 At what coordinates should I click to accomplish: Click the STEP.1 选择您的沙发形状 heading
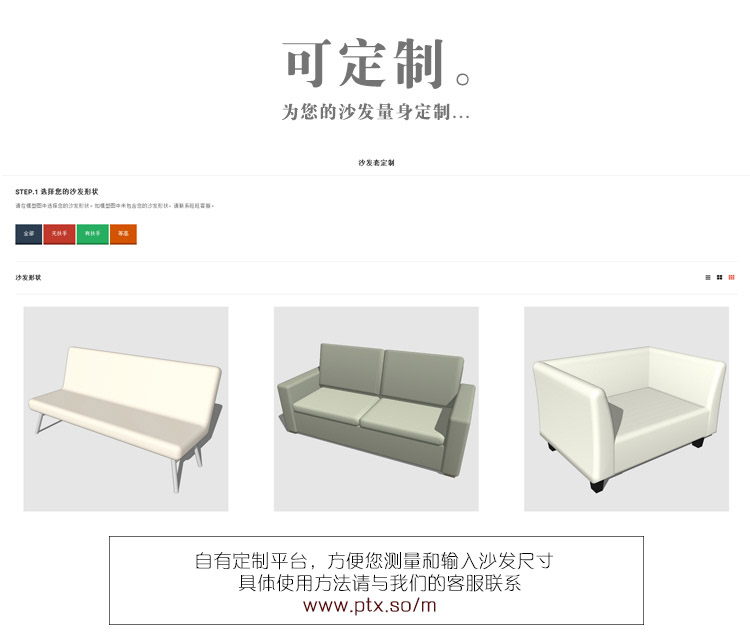click(x=56, y=191)
